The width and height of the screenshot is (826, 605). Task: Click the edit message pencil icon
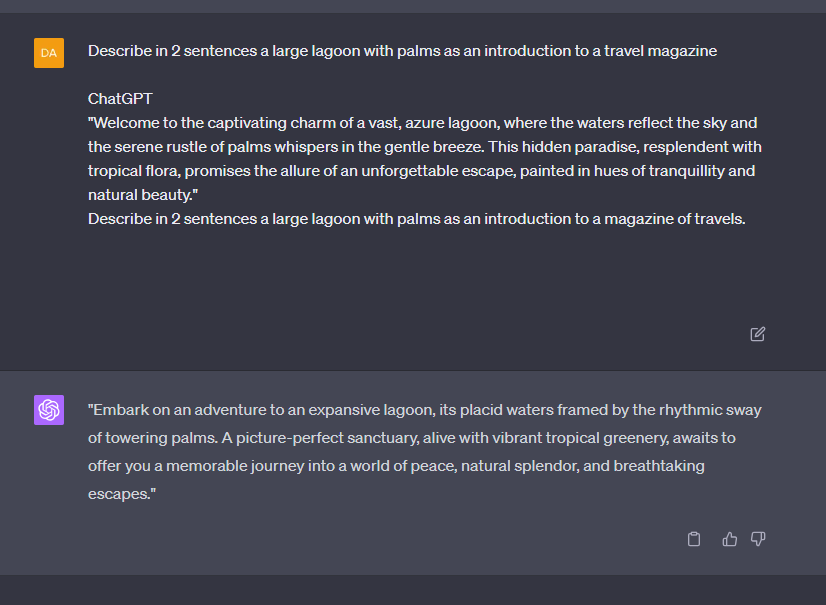[x=758, y=334]
